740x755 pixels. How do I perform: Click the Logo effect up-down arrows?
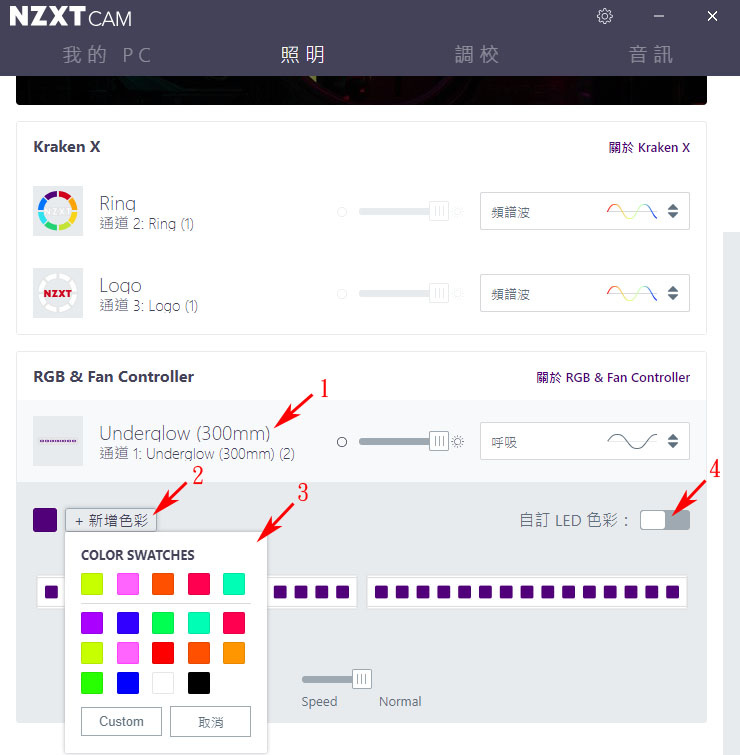[x=673, y=293]
